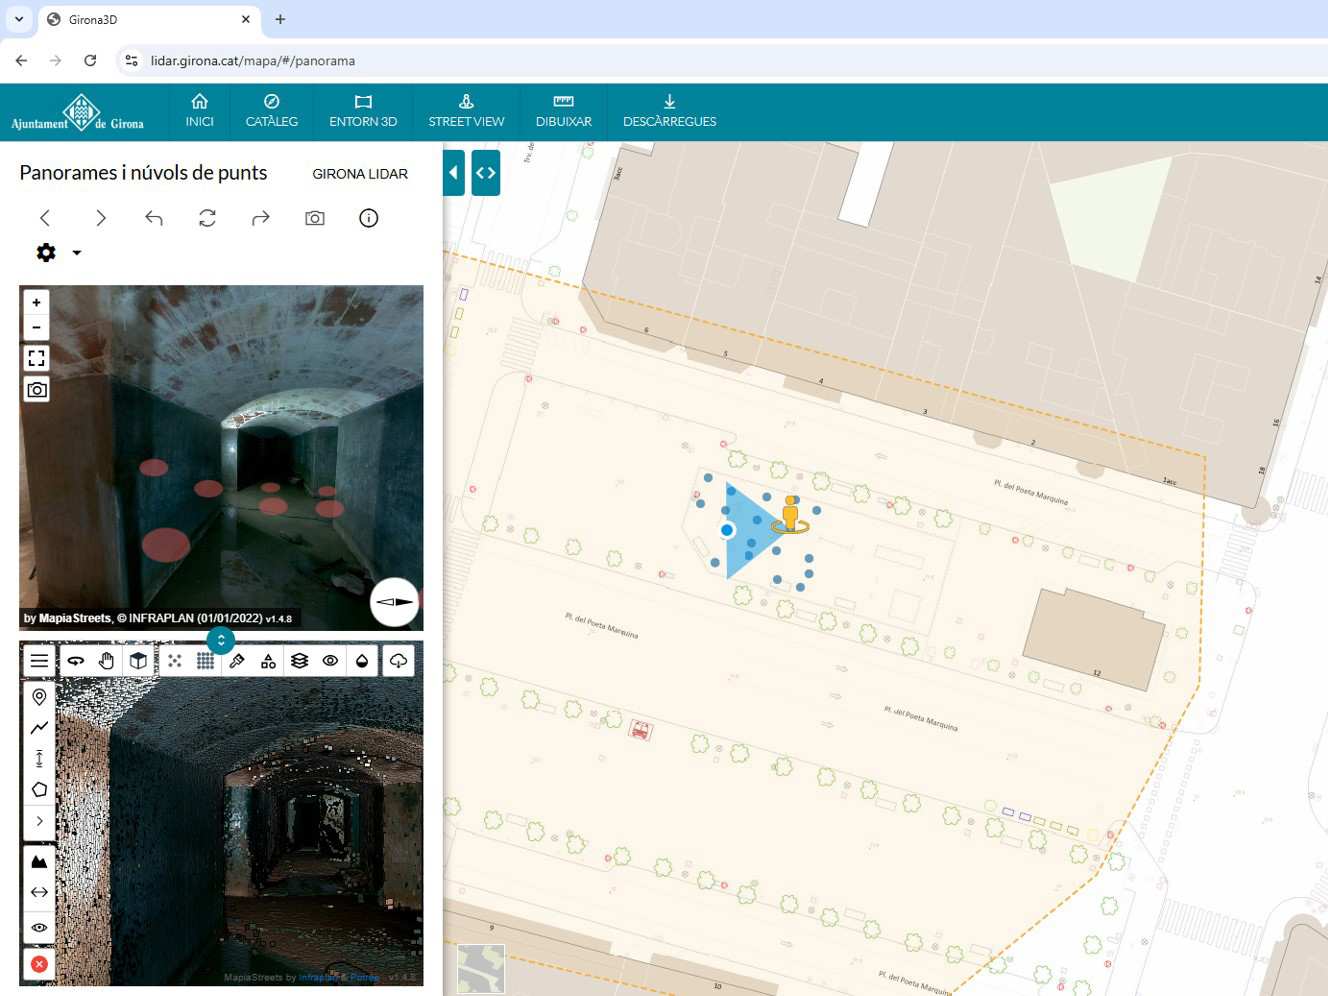Image resolution: width=1328 pixels, height=996 pixels.
Task: Open the STREET VIEW menu
Action: [x=466, y=111]
